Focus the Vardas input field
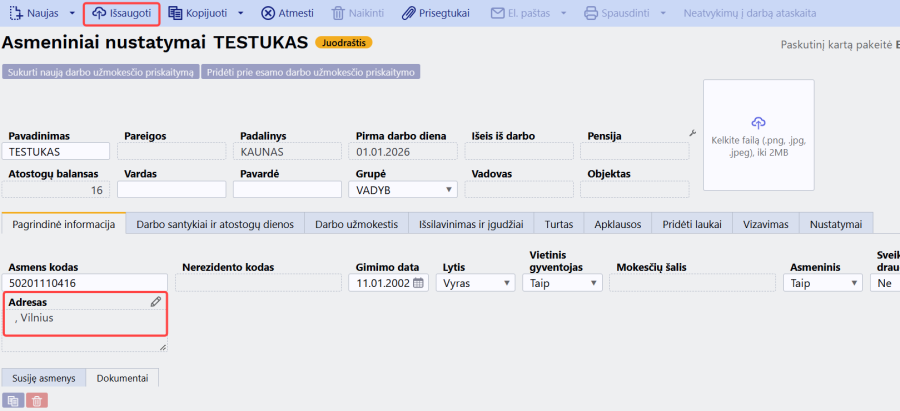The height and width of the screenshot is (411, 900). click(172, 189)
